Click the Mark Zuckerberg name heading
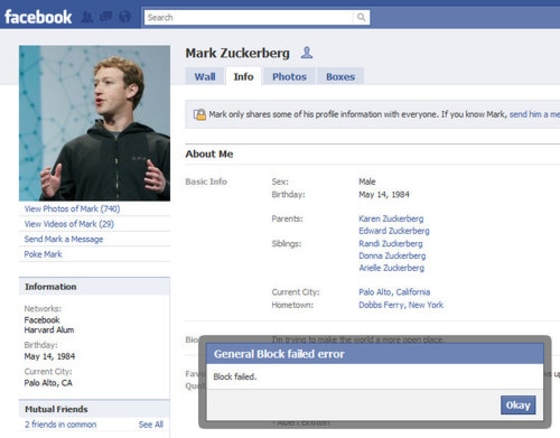 (x=238, y=53)
